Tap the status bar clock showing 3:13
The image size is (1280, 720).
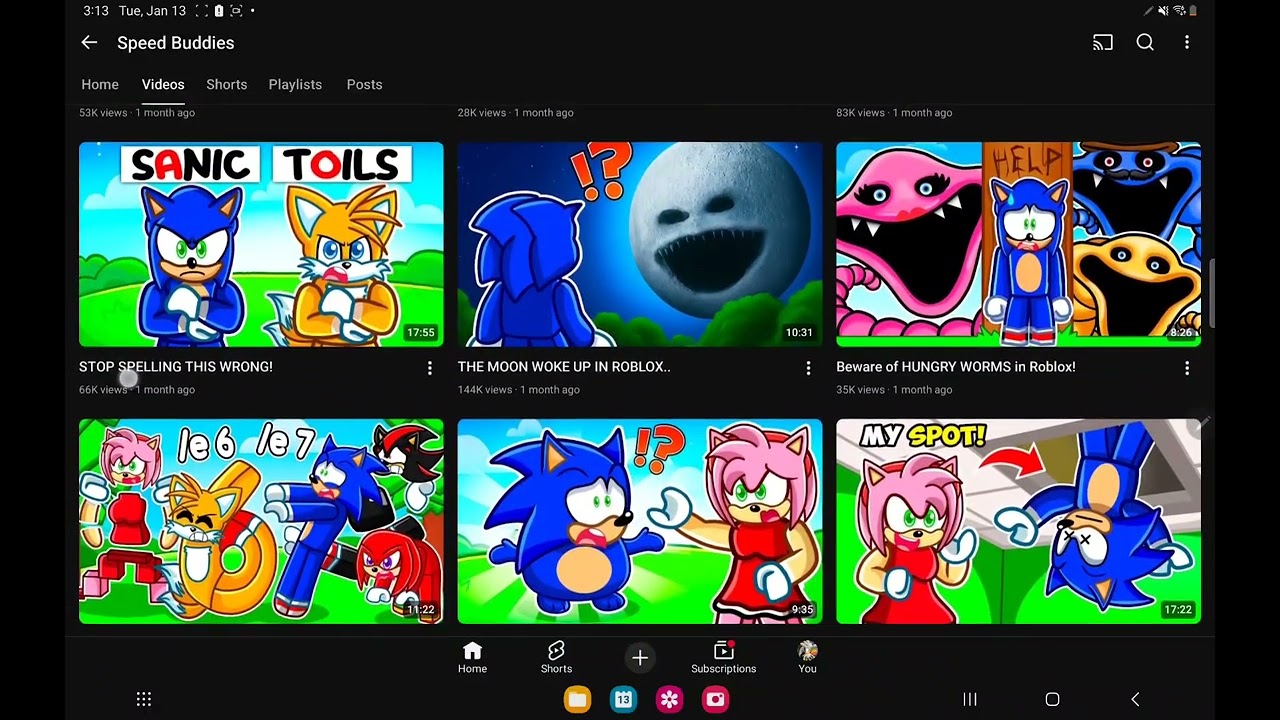tap(96, 11)
